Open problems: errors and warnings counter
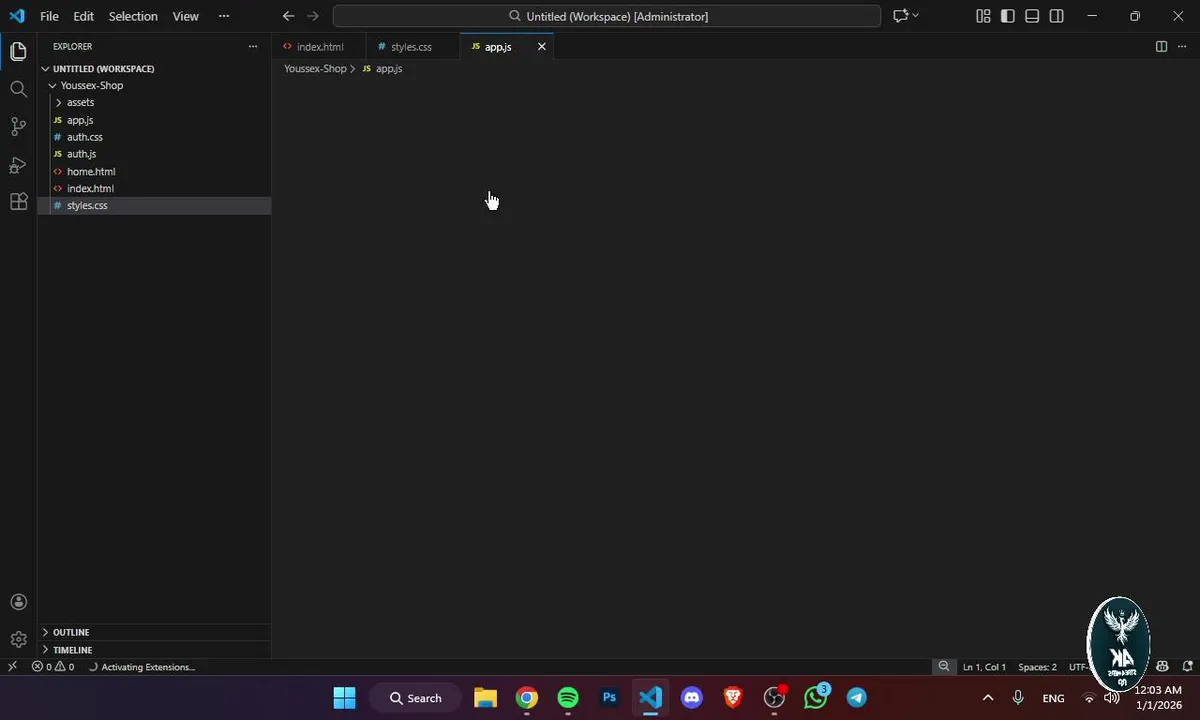Image resolution: width=1200 pixels, height=720 pixels. 53,667
